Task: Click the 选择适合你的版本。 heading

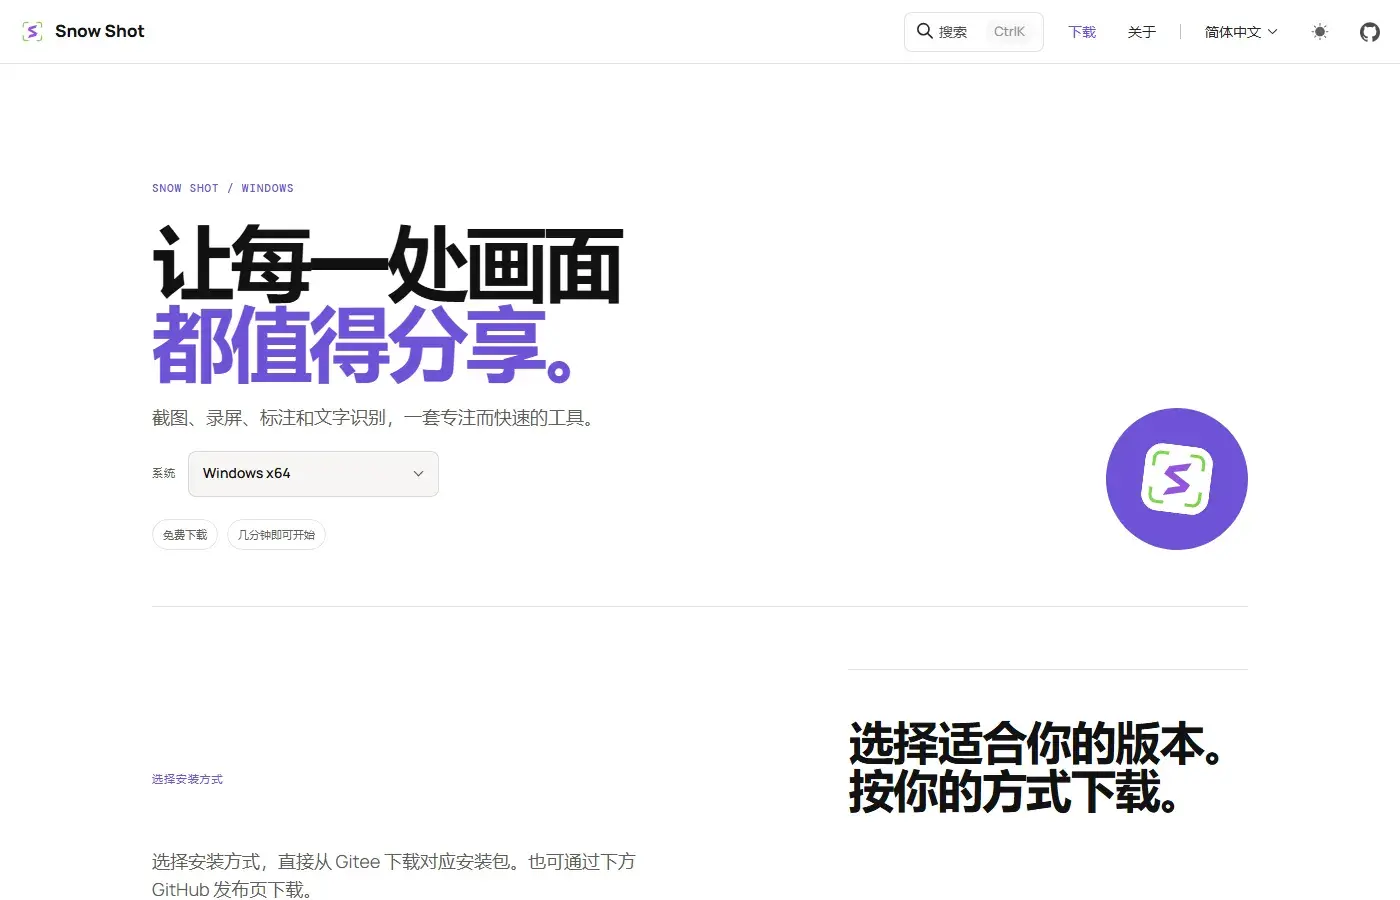Action: [x=1036, y=744]
